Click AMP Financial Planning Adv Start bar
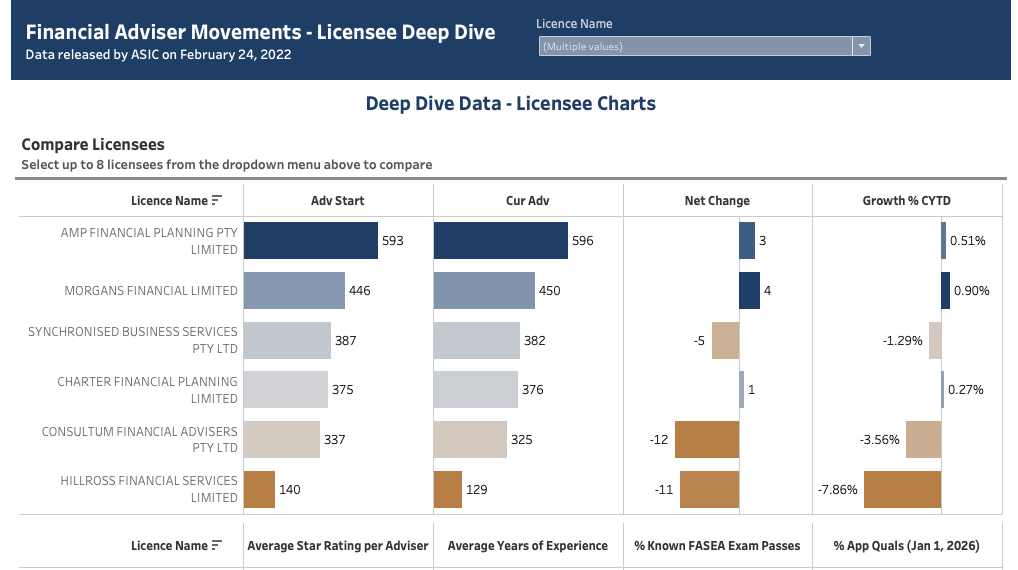Screen dimensions: 1018x570 coord(311,241)
